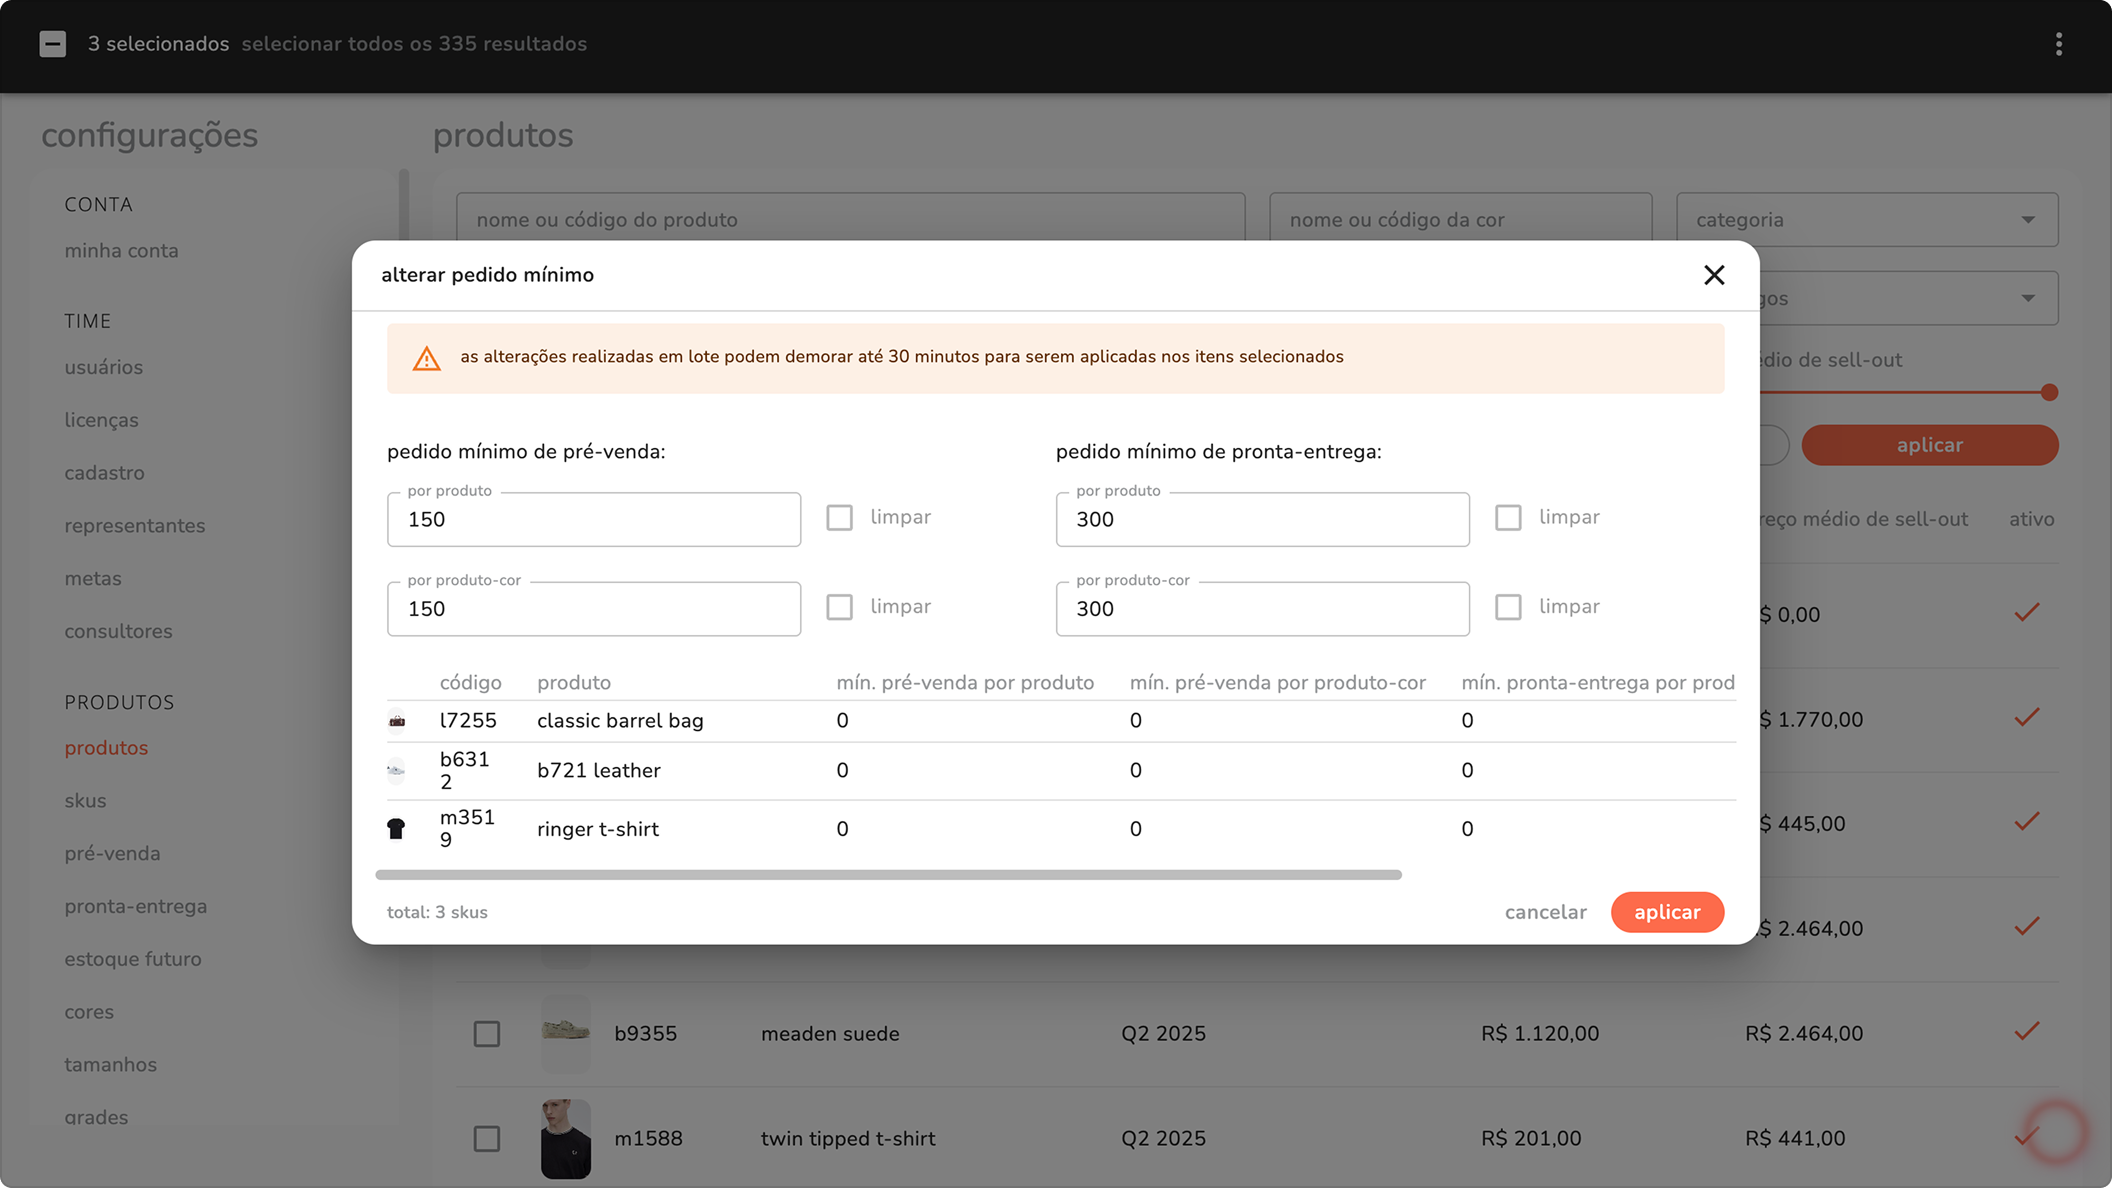Click the active checkmark for meaden suede row
The image size is (2112, 1188).
[x=2026, y=1032]
